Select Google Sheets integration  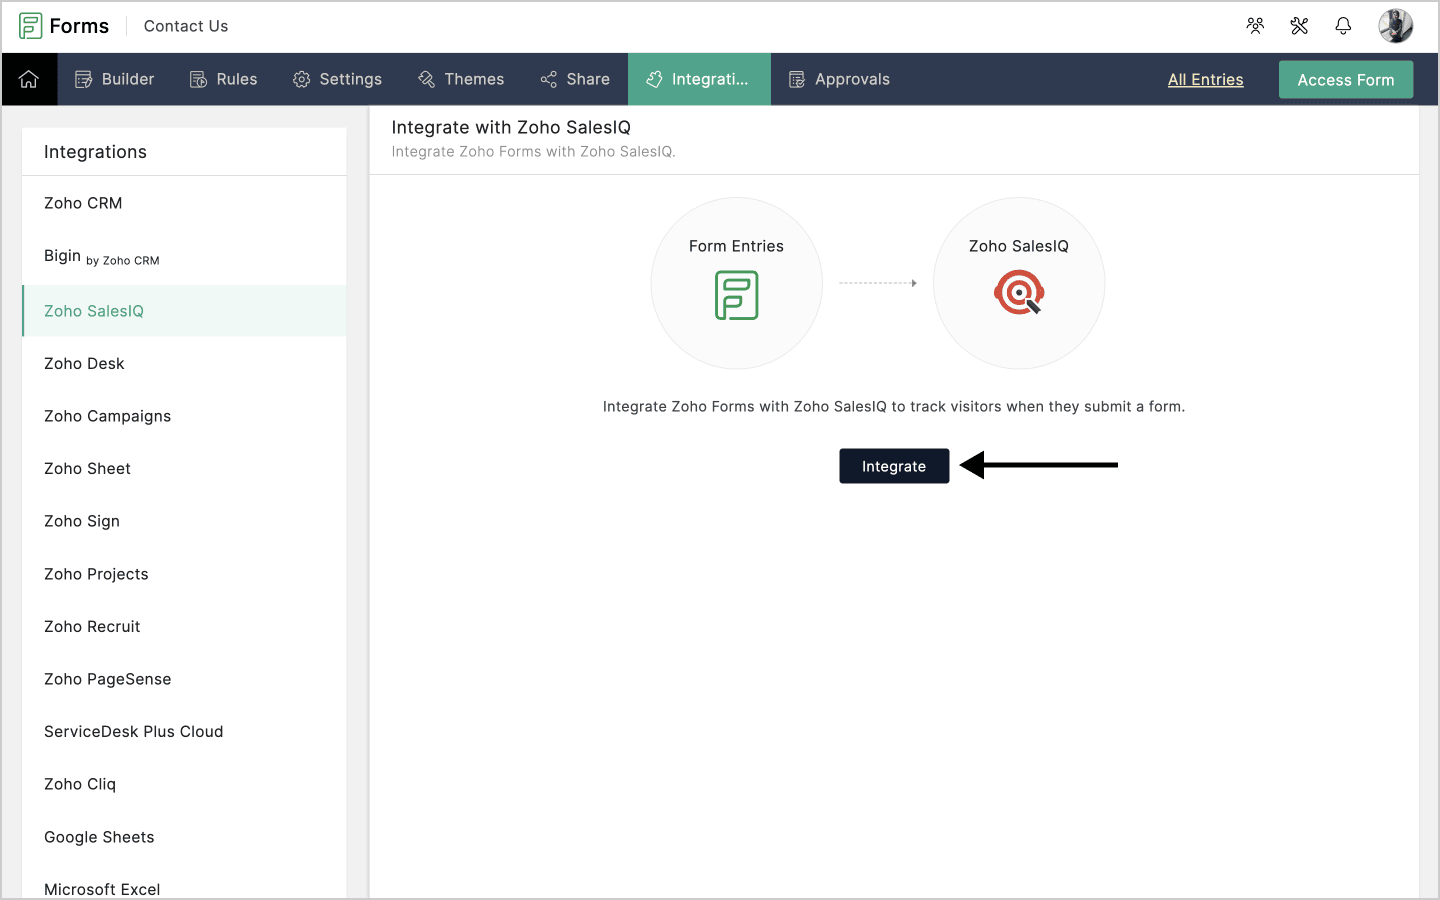tap(184, 837)
